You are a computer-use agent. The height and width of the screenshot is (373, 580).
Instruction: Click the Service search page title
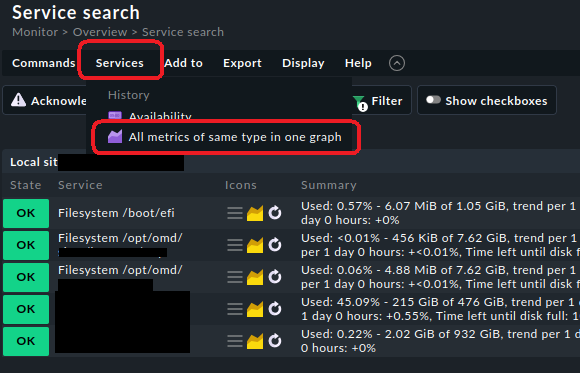click(76, 13)
